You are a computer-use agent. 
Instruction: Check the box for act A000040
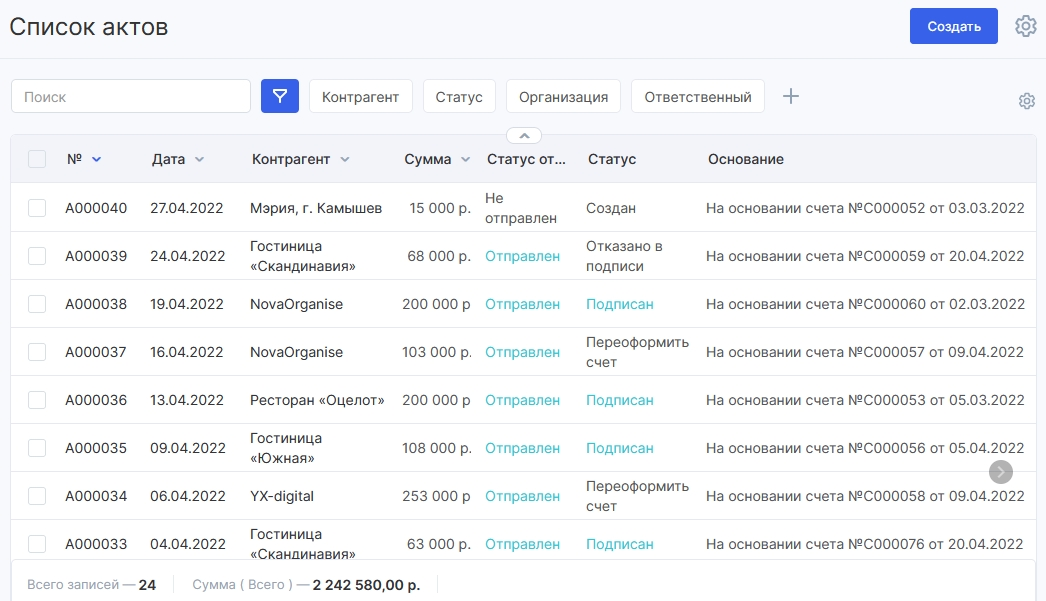pyautogui.click(x=37, y=207)
